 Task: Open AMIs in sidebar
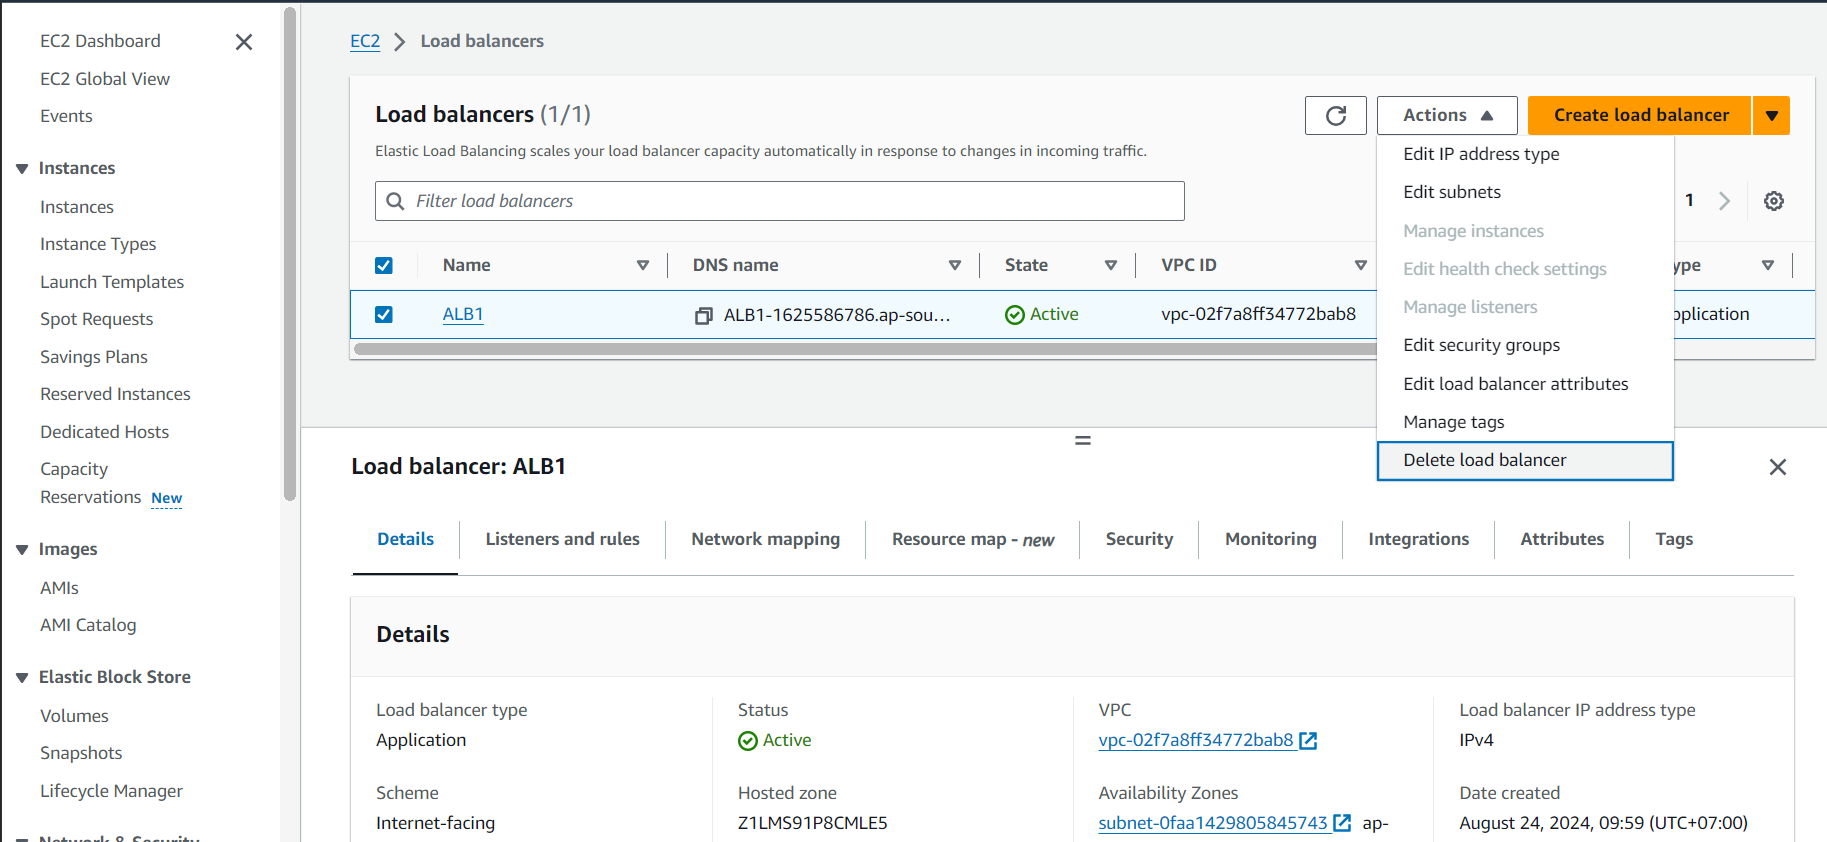coord(59,588)
